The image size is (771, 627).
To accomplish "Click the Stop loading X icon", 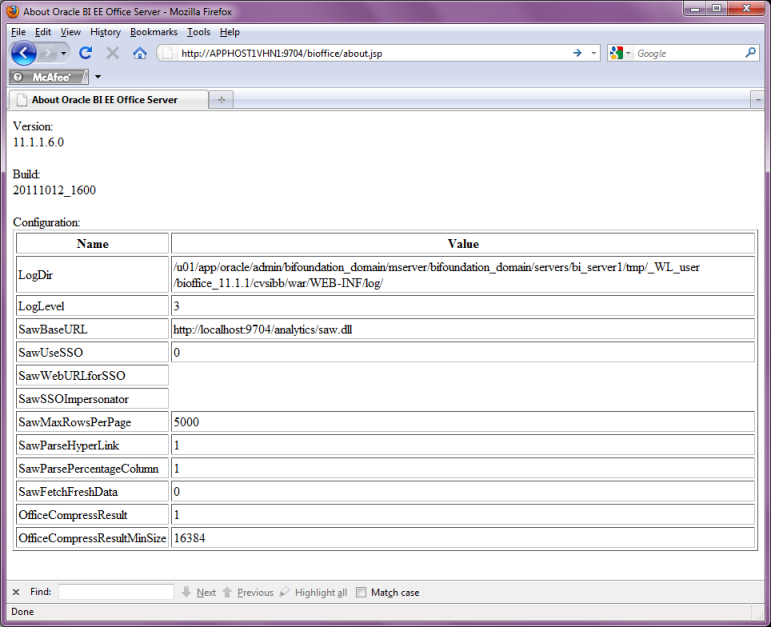I will click(113, 53).
